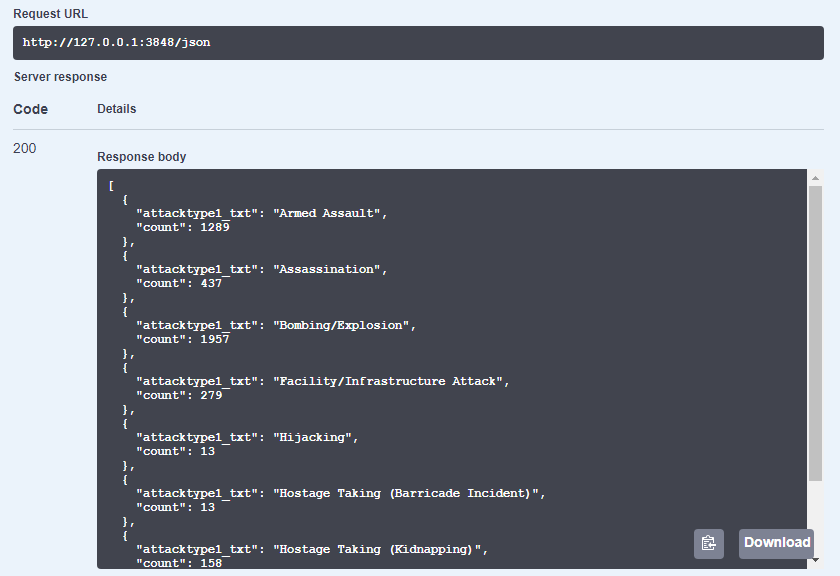This screenshot has width=840, height=576.
Task: Click the response scrollbar up arrow
Action: pyautogui.click(x=815, y=178)
